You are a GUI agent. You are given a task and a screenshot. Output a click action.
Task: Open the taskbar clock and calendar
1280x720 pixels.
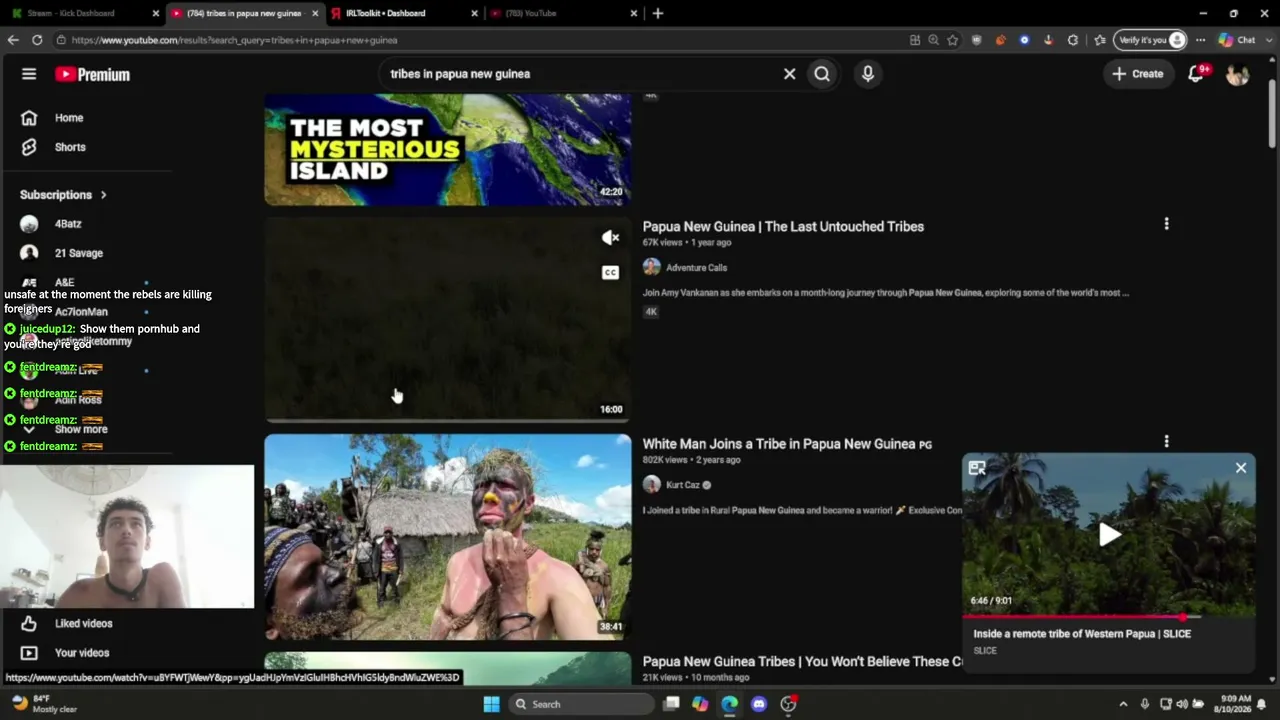pos(1236,704)
